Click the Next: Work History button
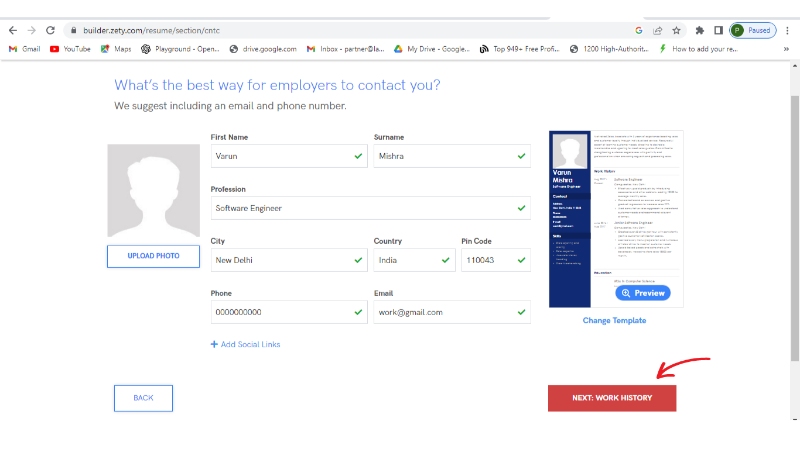The image size is (800, 449). [611, 398]
